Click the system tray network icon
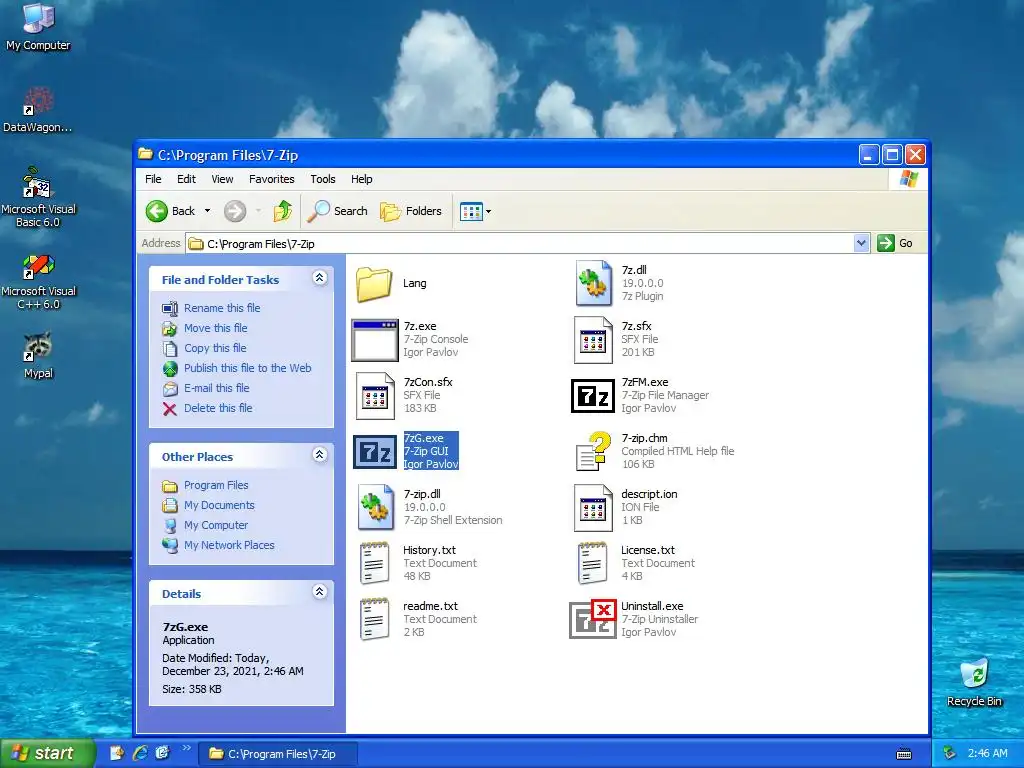Viewport: 1024px width, 768px height. point(950,753)
